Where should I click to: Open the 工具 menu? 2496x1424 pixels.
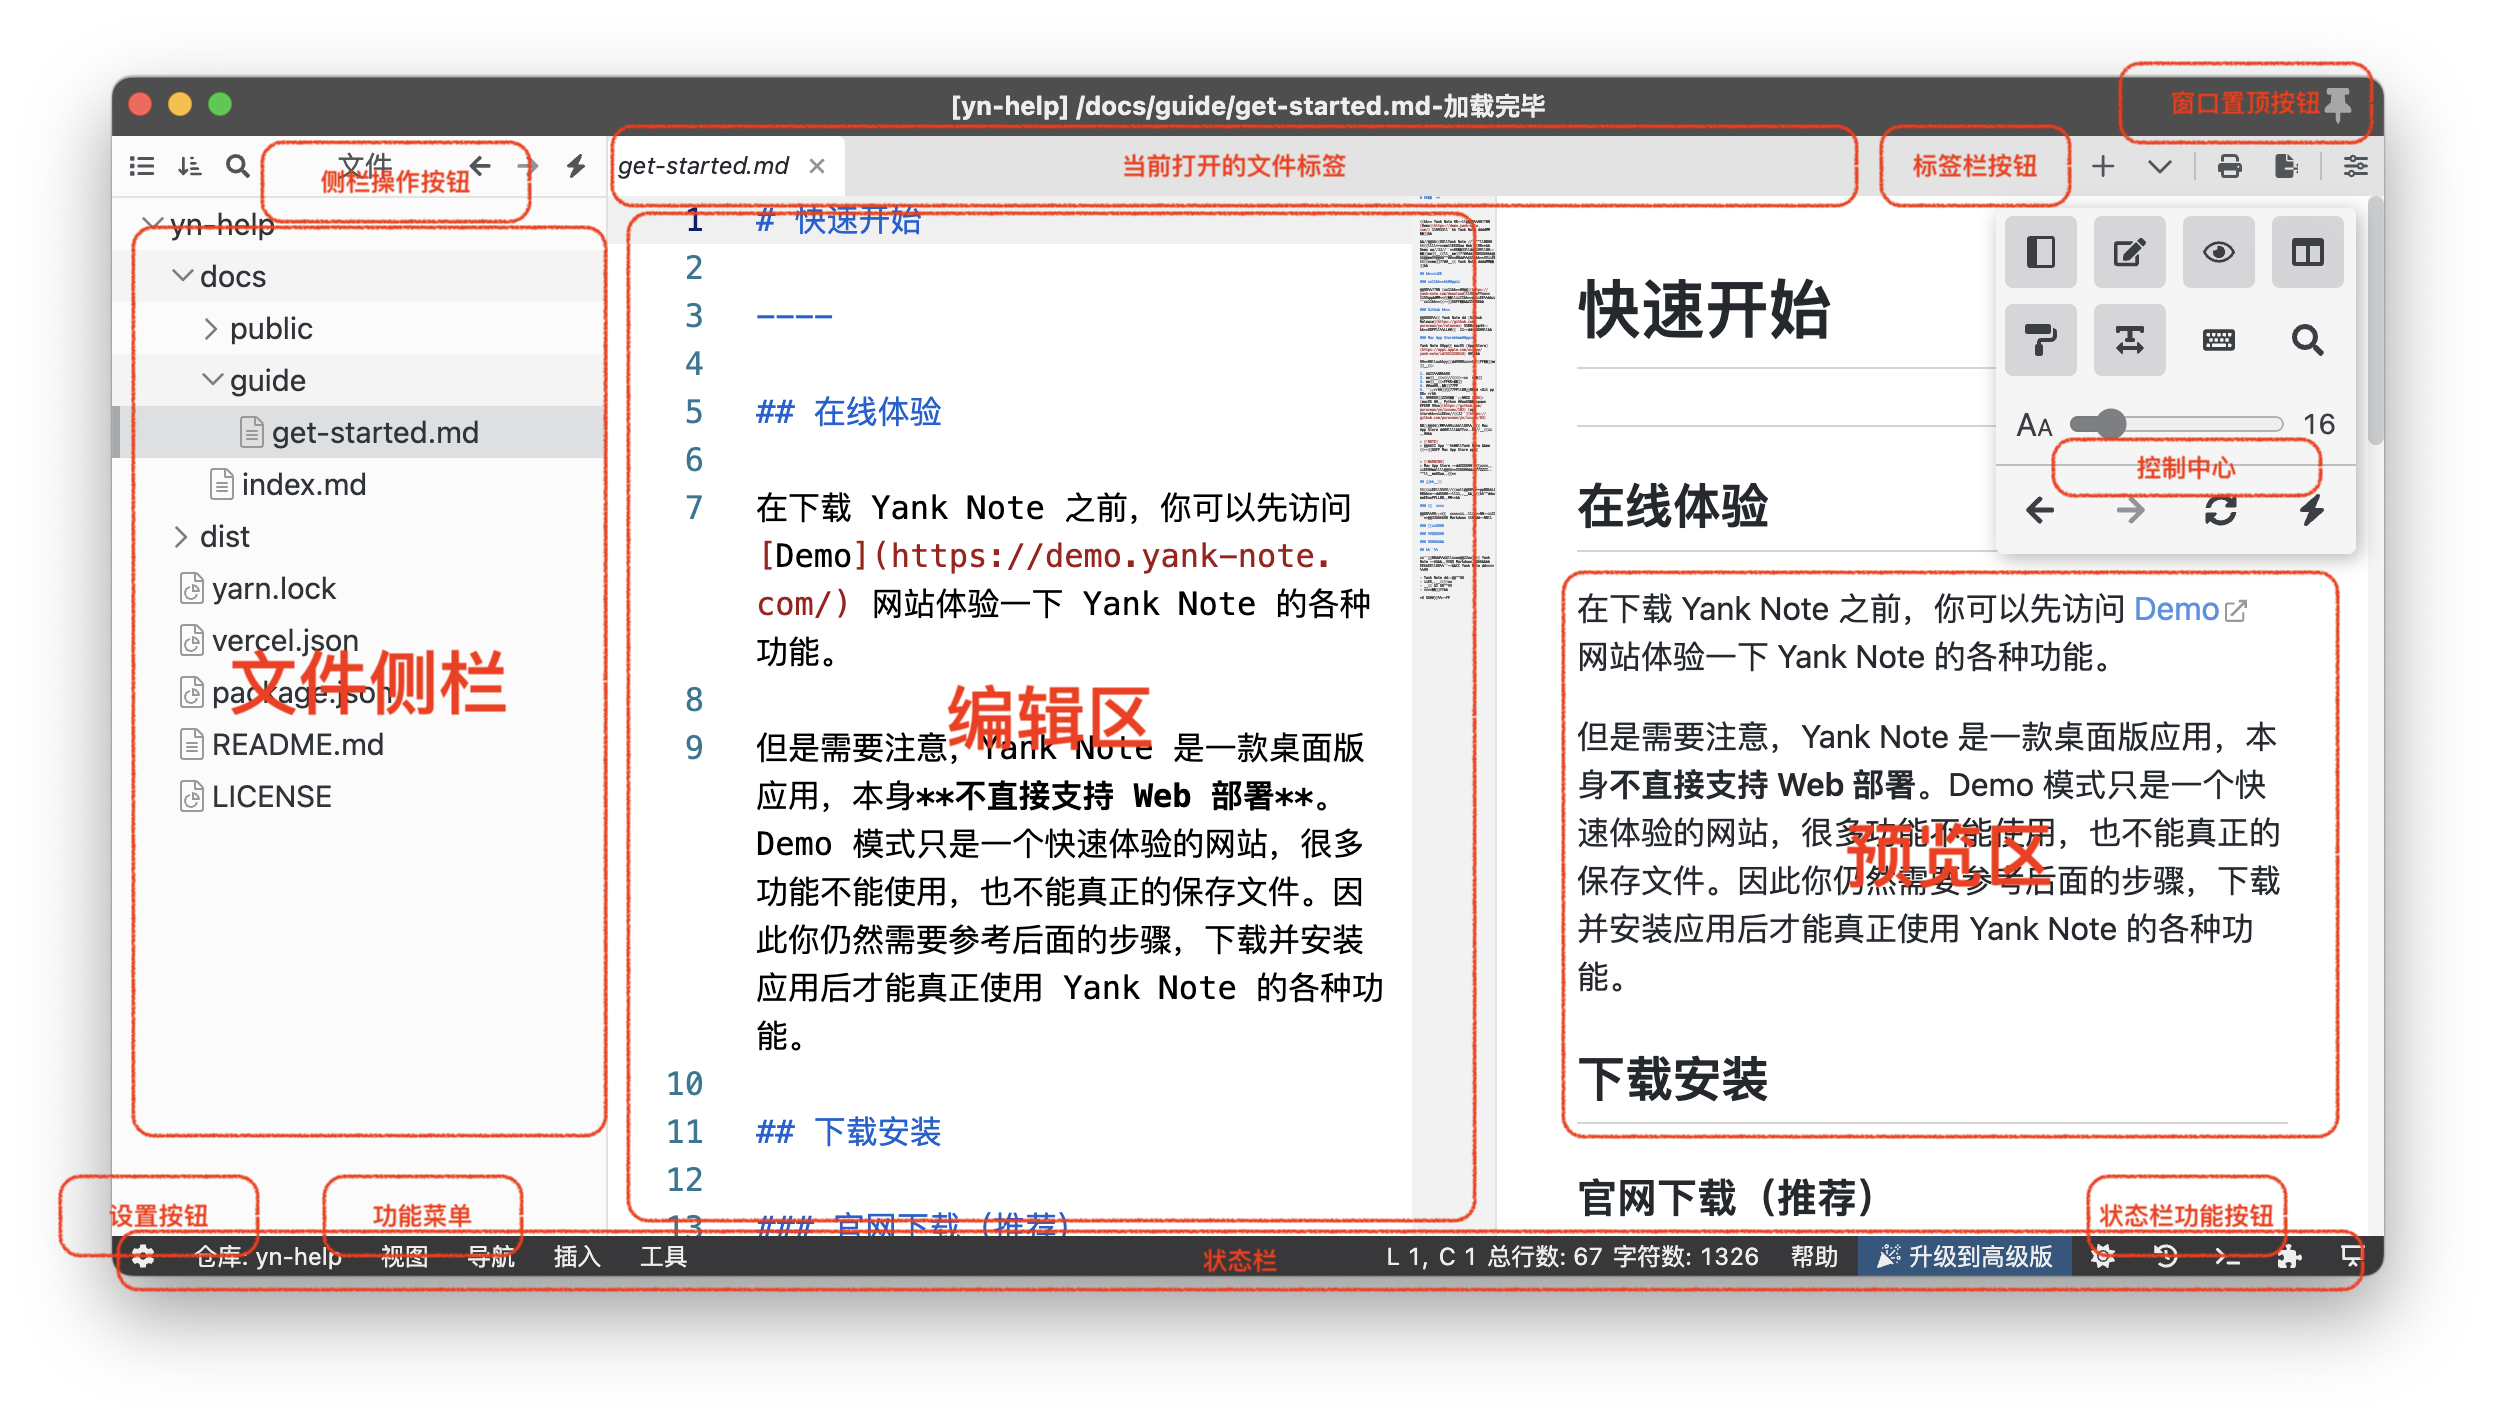(663, 1256)
